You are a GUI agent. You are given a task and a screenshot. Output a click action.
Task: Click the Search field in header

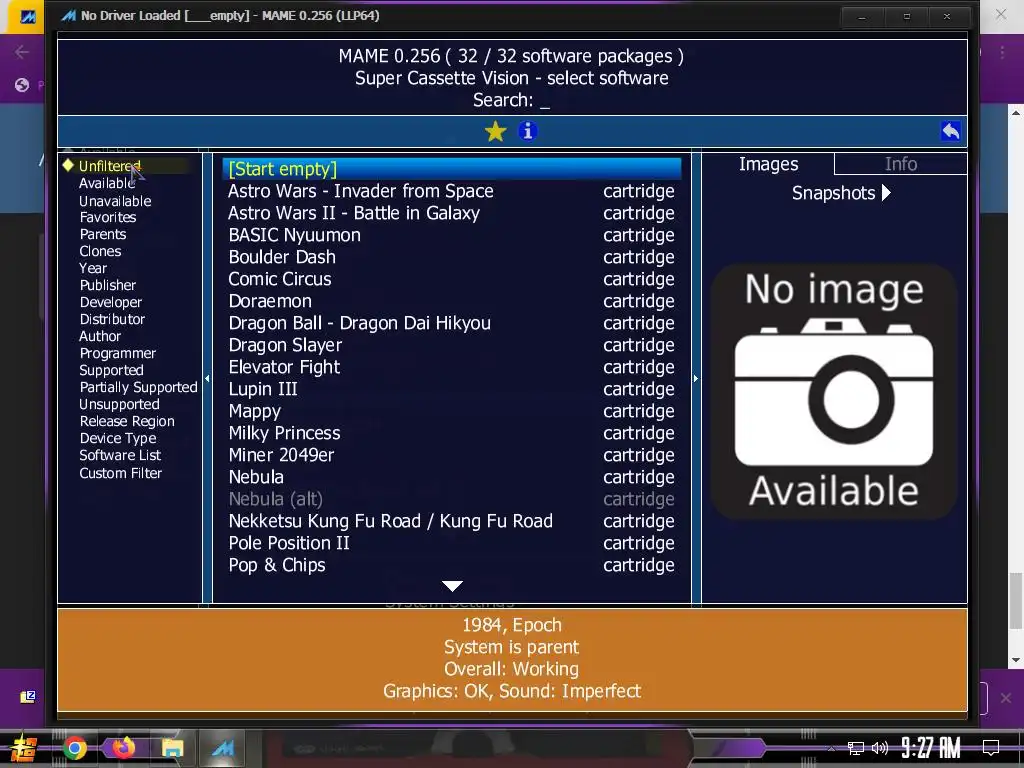coord(511,100)
